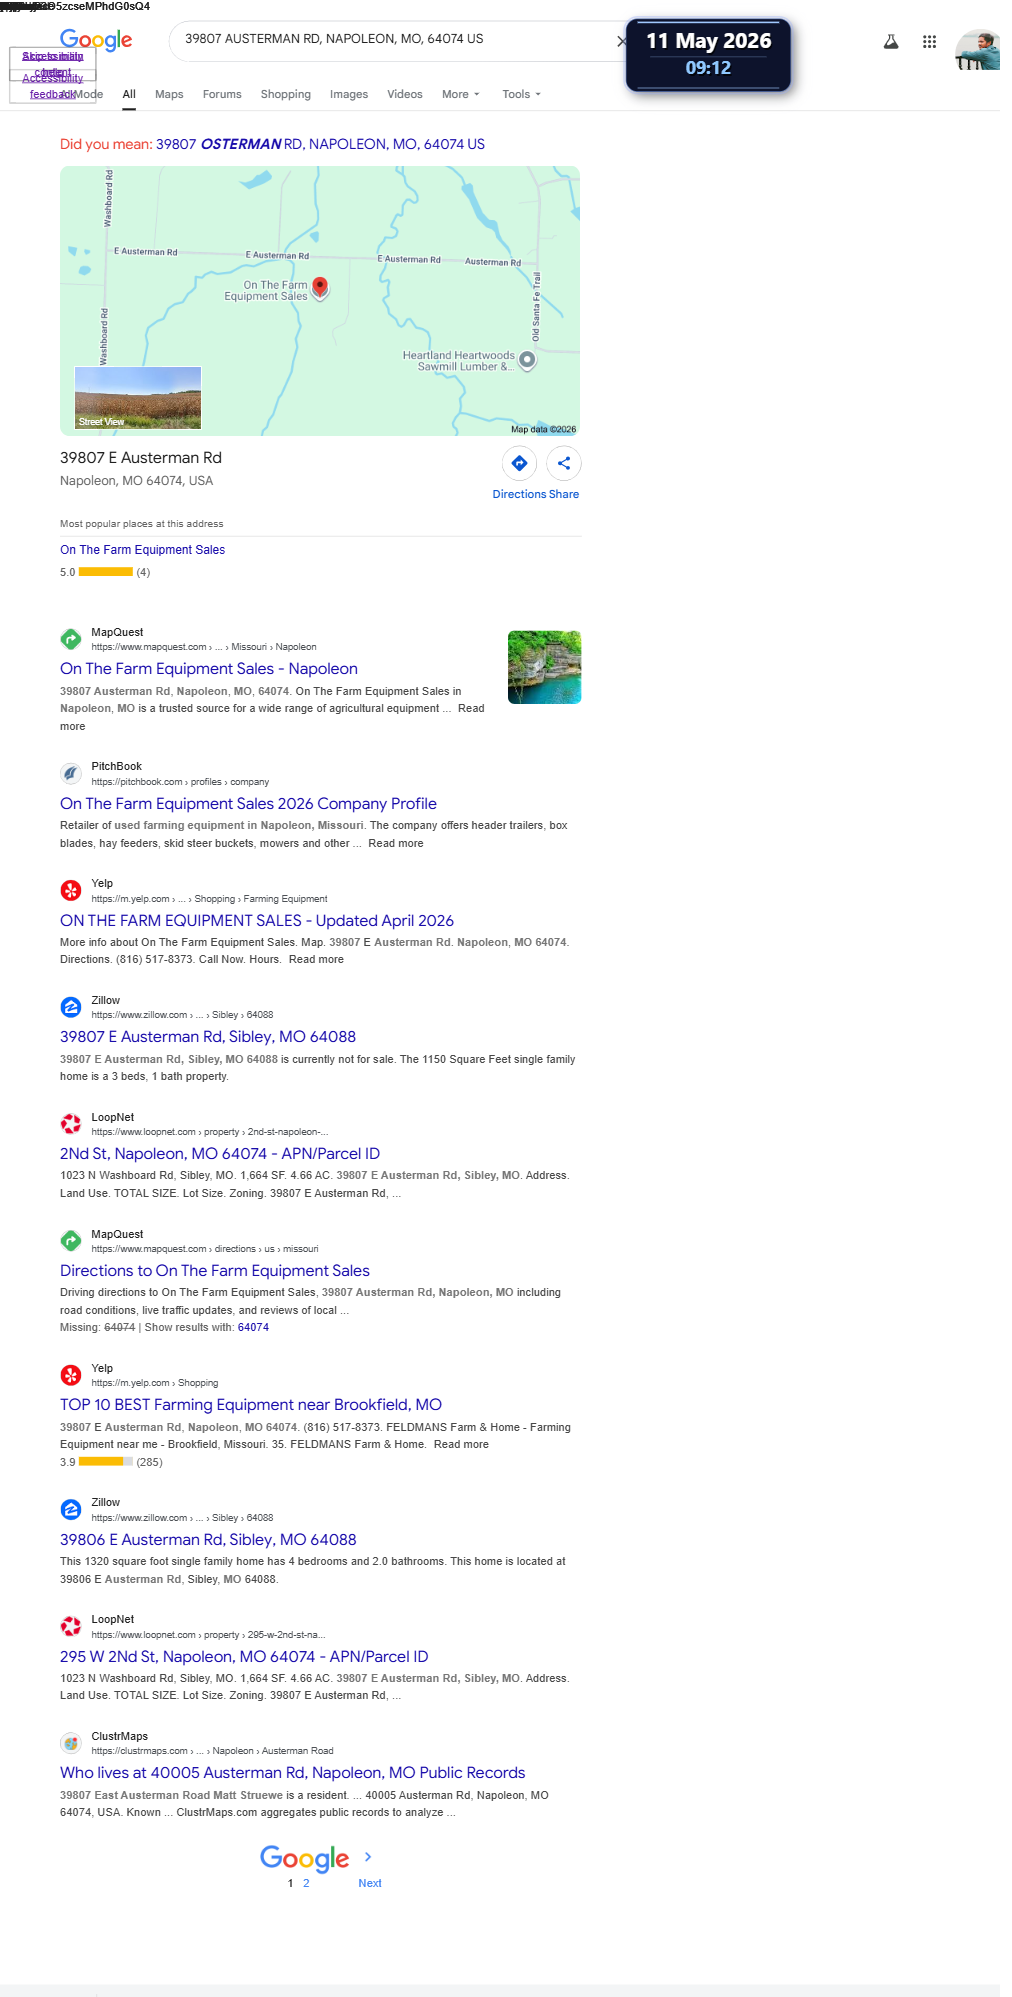Switch to the Maps tab
Viewport: 1012px width, 1997px height.
pyautogui.click(x=169, y=94)
